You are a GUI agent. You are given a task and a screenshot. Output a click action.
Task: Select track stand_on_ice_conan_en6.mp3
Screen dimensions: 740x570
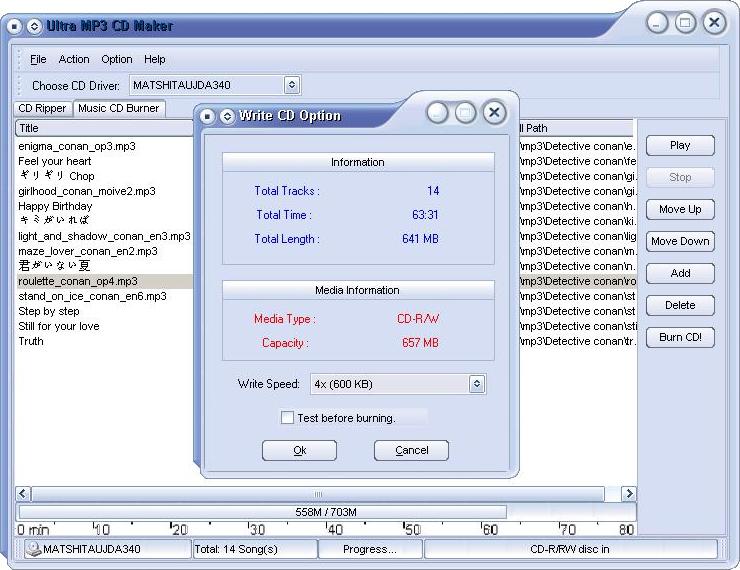tap(92, 296)
